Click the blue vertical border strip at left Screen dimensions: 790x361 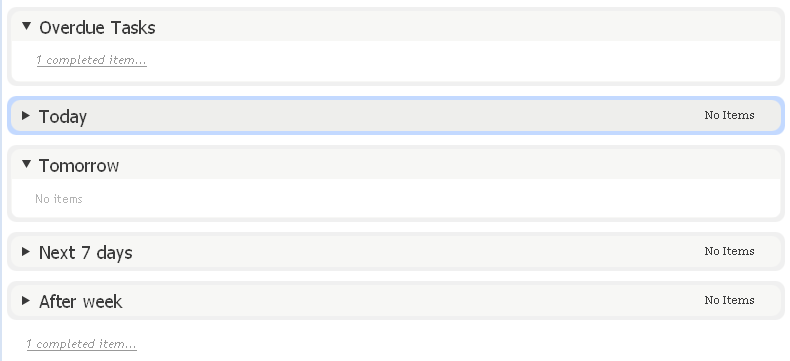click(x=1, y=180)
